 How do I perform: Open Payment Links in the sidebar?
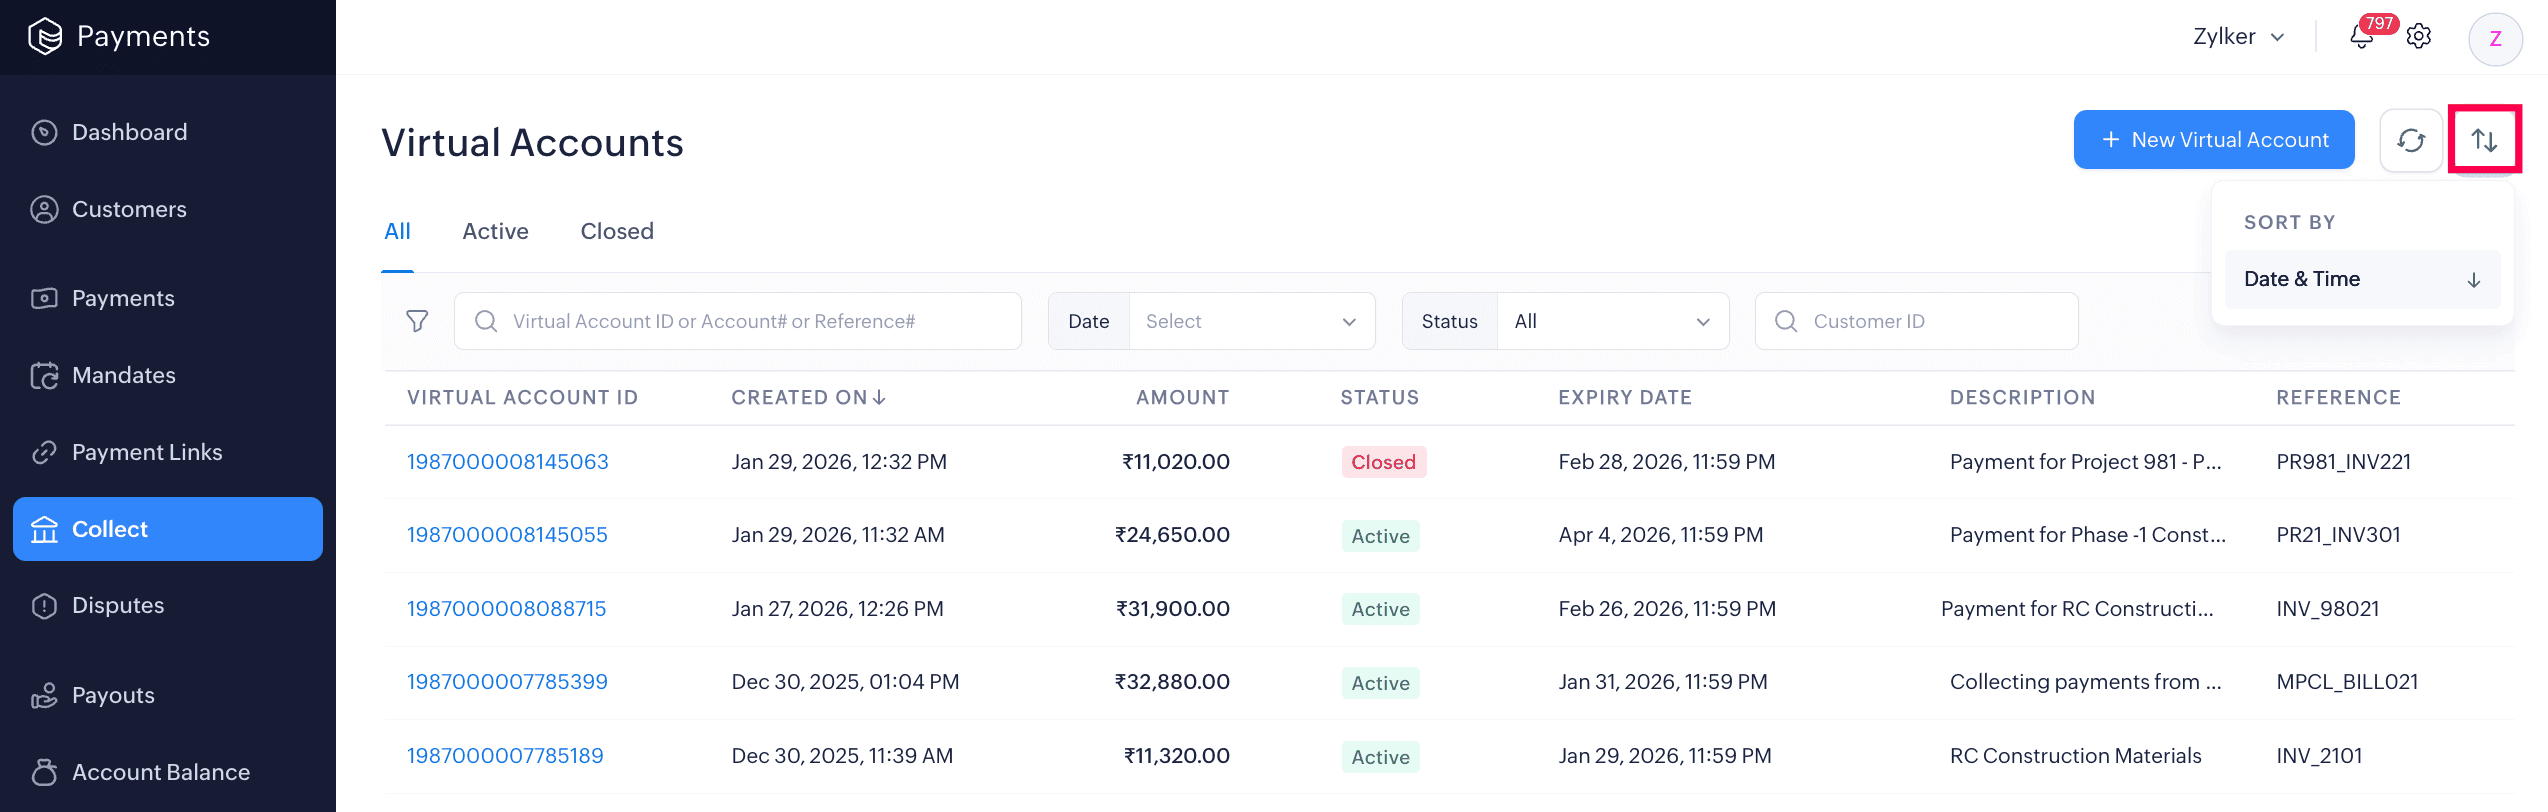147,452
